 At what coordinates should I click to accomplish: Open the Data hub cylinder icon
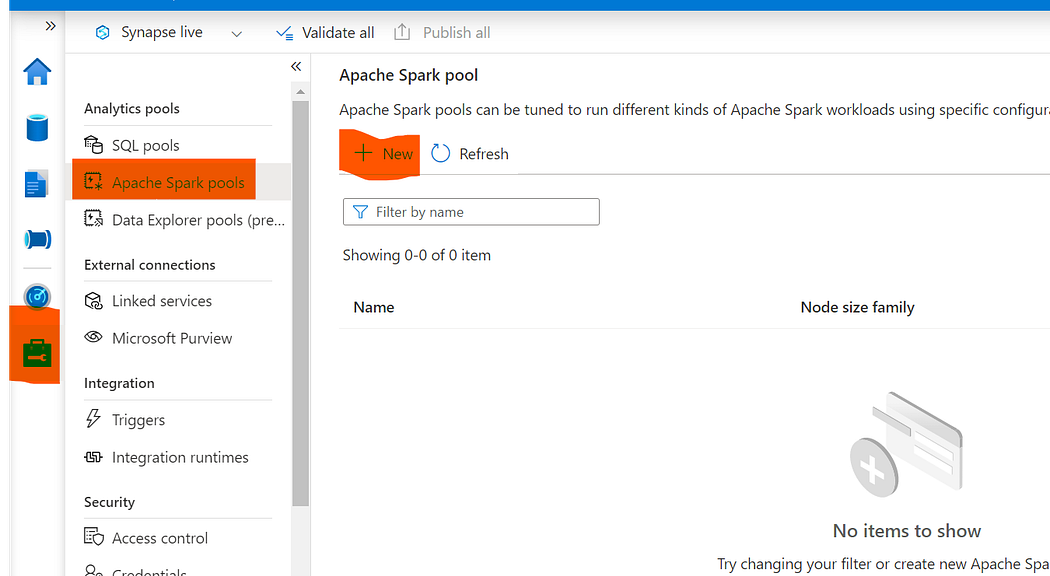(x=37, y=127)
